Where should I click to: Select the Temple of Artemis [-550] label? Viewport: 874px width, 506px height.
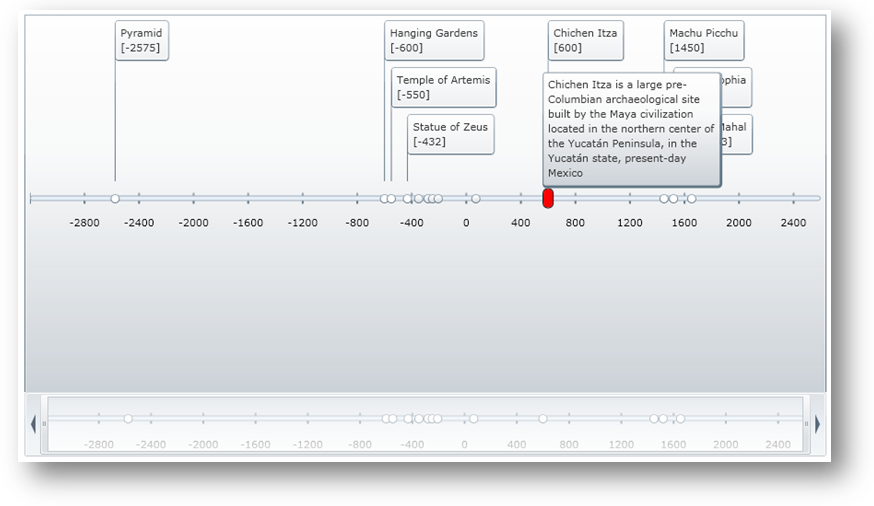tap(443, 88)
